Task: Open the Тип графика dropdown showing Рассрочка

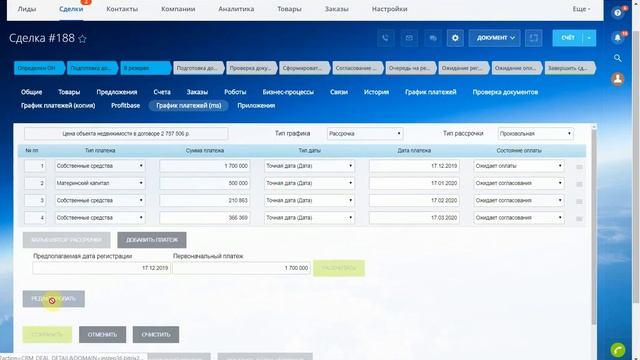Action: click(x=365, y=133)
